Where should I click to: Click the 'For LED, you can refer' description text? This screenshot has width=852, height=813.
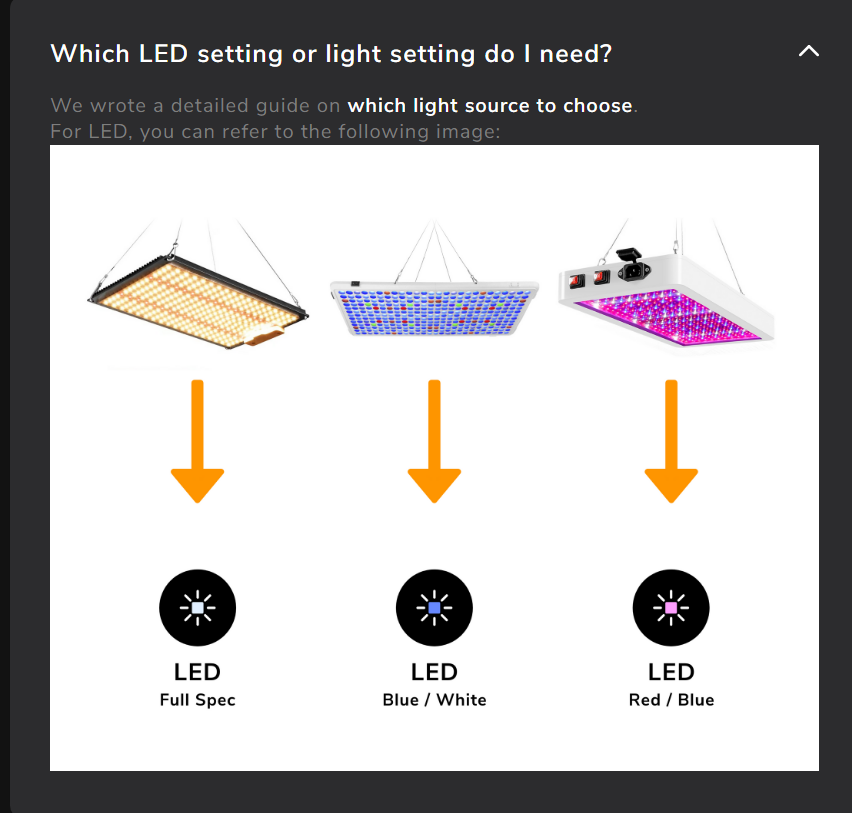point(275,132)
